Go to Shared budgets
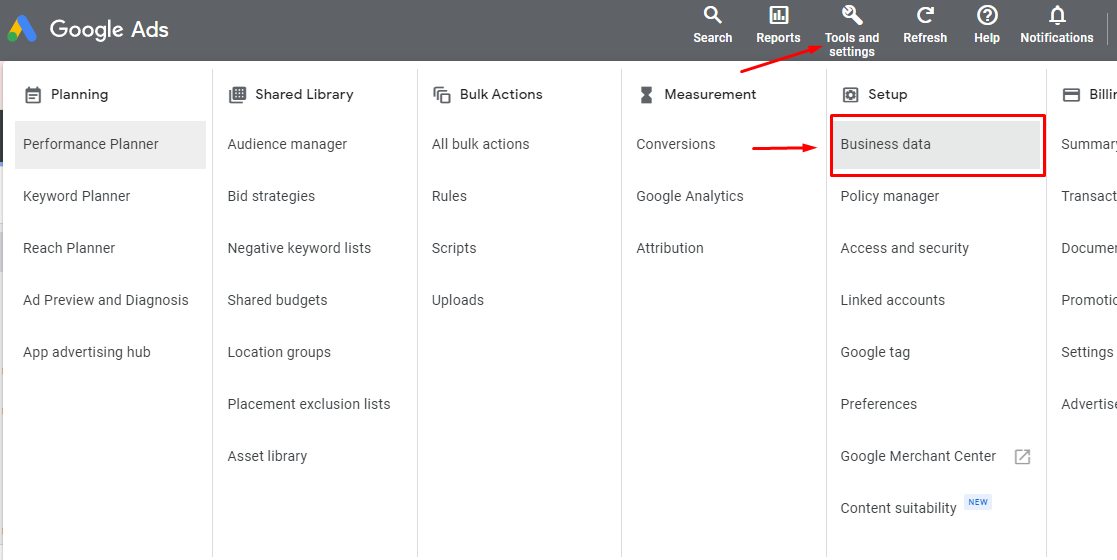The width and height of the screenshot is (1117, 560). pos(277,300)
